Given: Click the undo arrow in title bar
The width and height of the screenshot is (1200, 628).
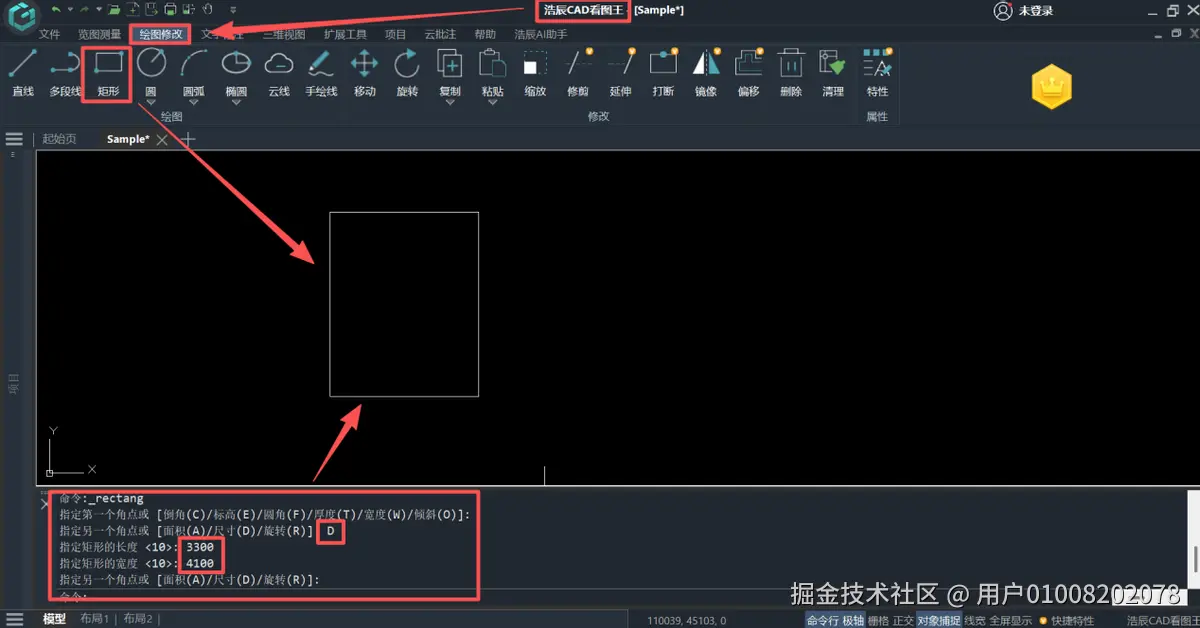Looking at the screenshot, I should 56,10.
